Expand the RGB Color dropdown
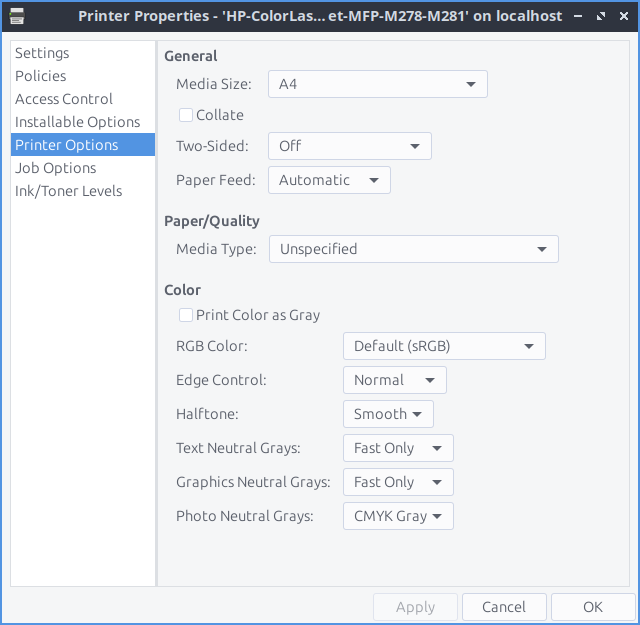 pos(443,347)
